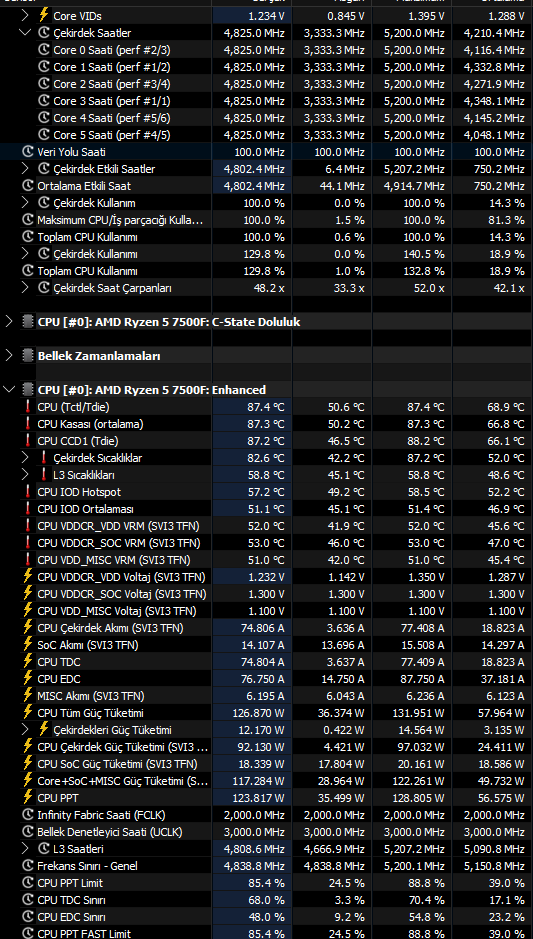Screen dimensions: 533x939
Task: Expand Çekirdek Kullanımı row showing 129.8 %
Action: (x=25, y=254)
